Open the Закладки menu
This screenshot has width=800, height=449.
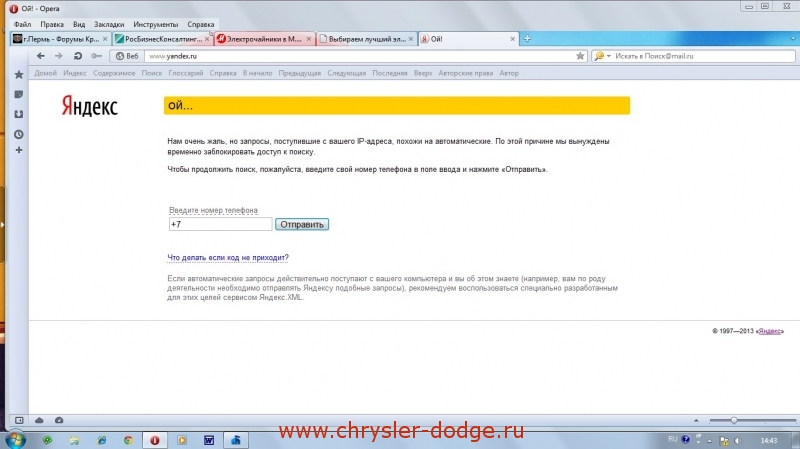point(109,24)
